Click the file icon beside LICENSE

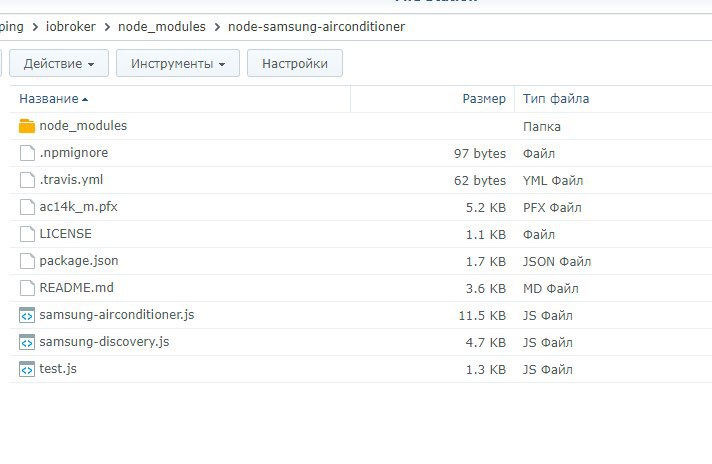[27, 234]
